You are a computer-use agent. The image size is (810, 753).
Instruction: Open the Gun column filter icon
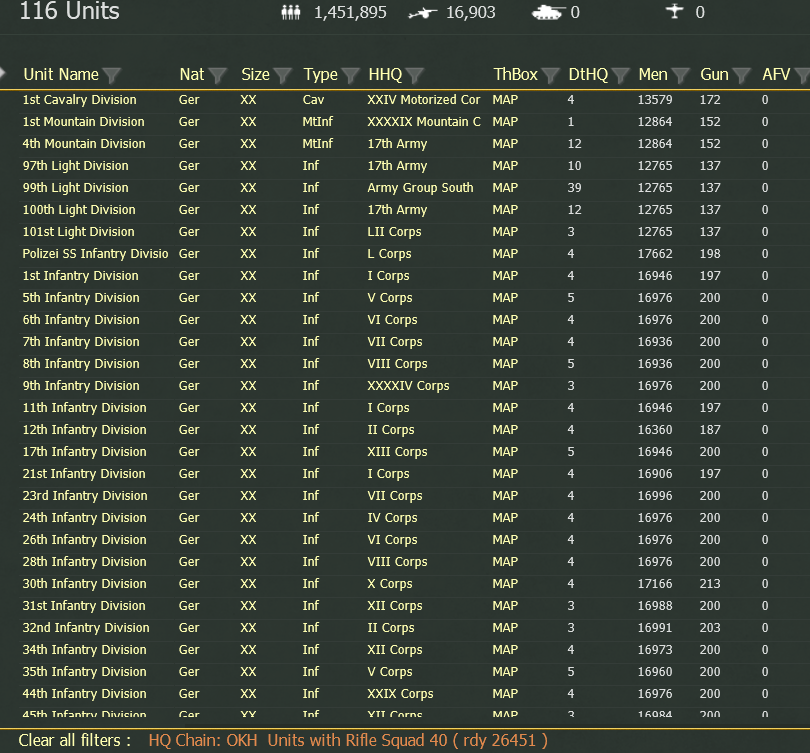(x=742, y=75)
